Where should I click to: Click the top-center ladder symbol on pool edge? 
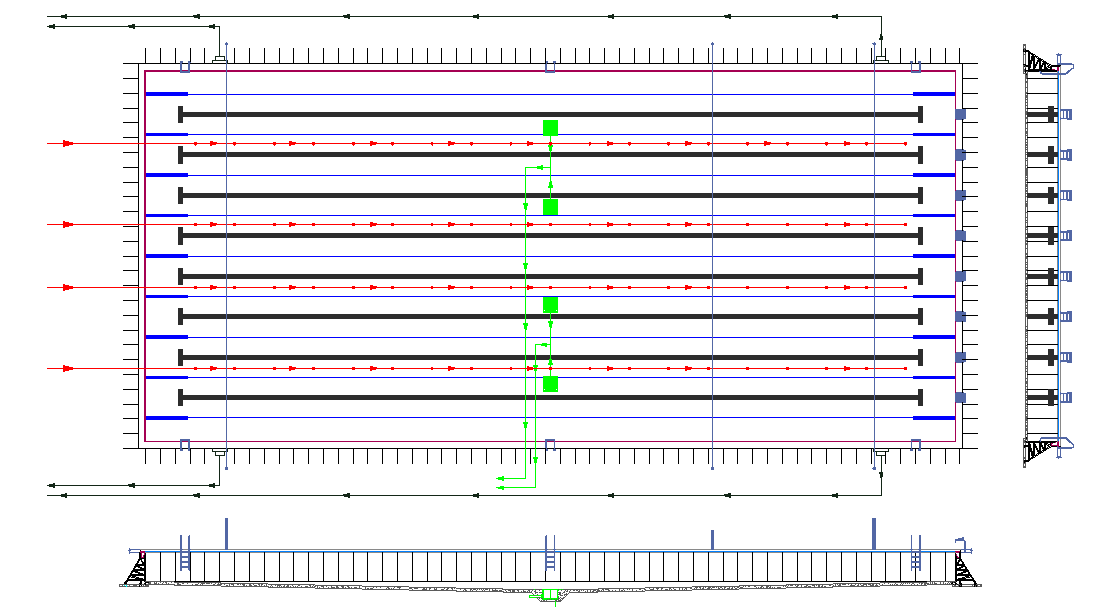(550, 67)
